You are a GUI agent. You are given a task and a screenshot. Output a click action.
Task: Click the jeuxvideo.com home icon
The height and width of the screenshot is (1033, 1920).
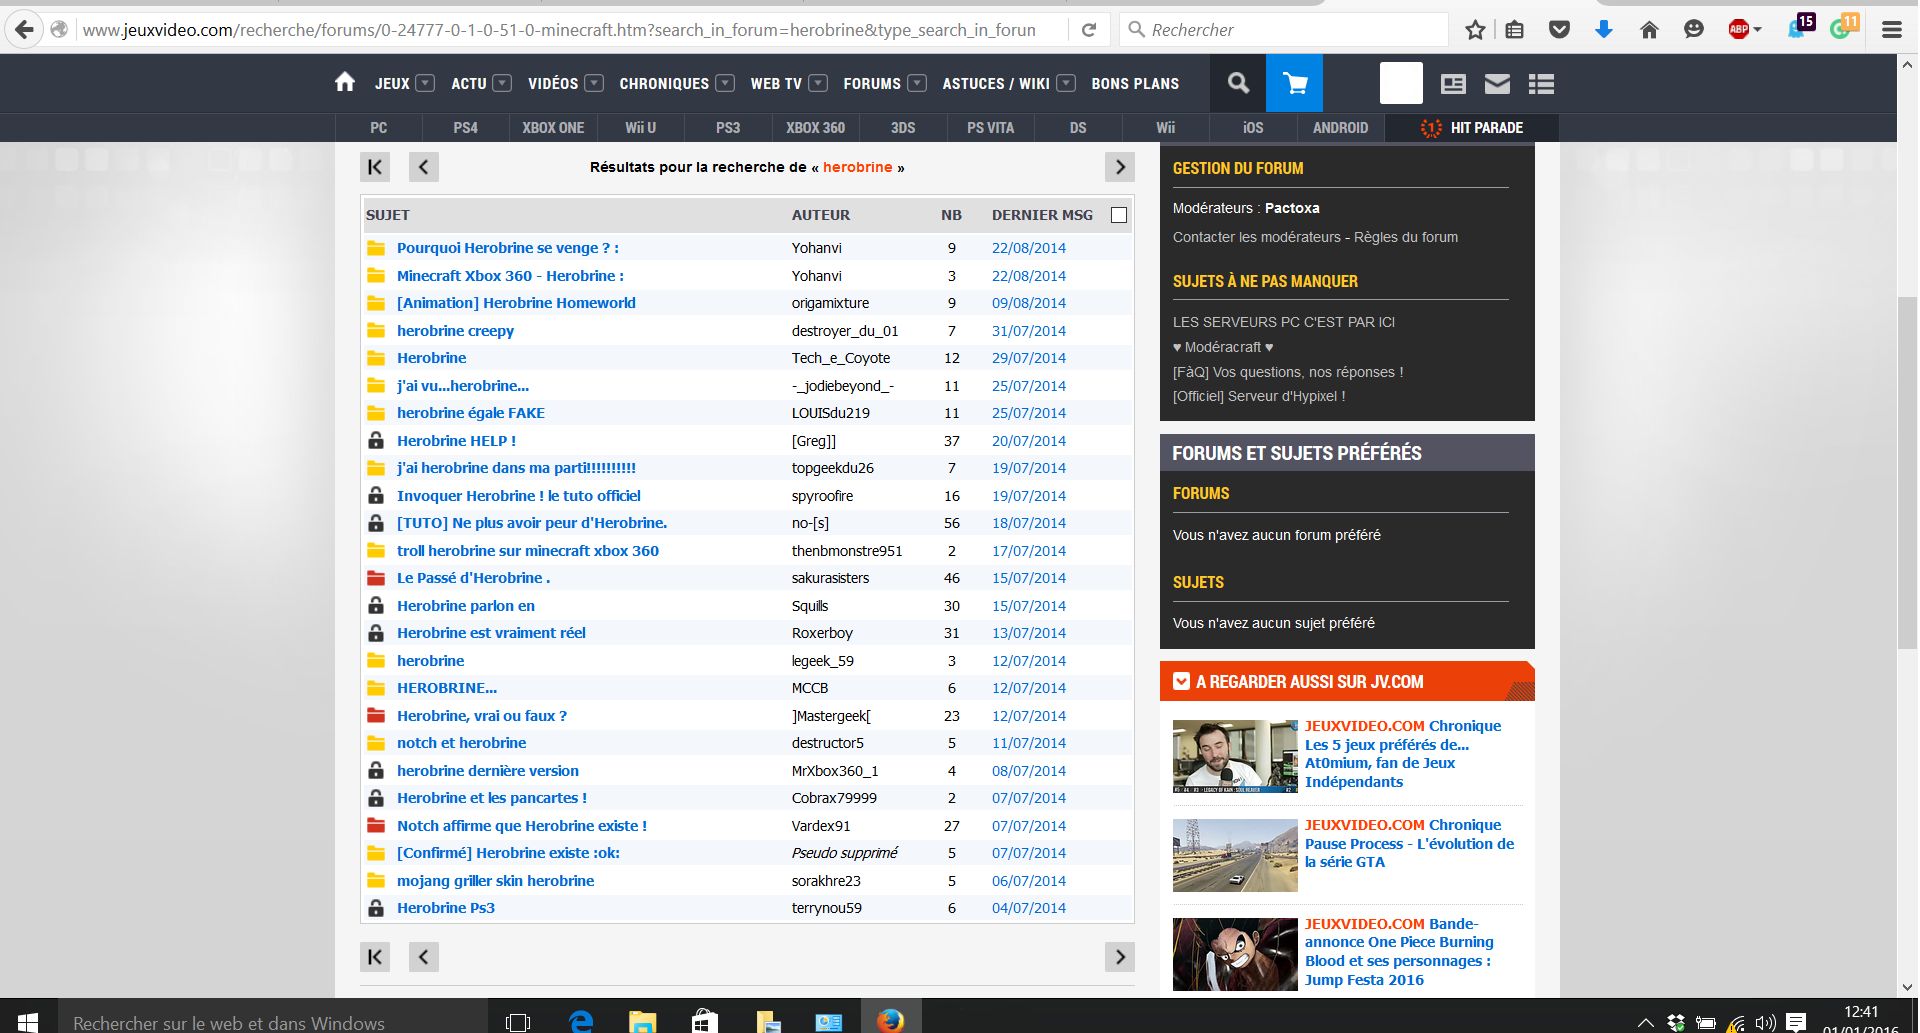coord(345,82)
